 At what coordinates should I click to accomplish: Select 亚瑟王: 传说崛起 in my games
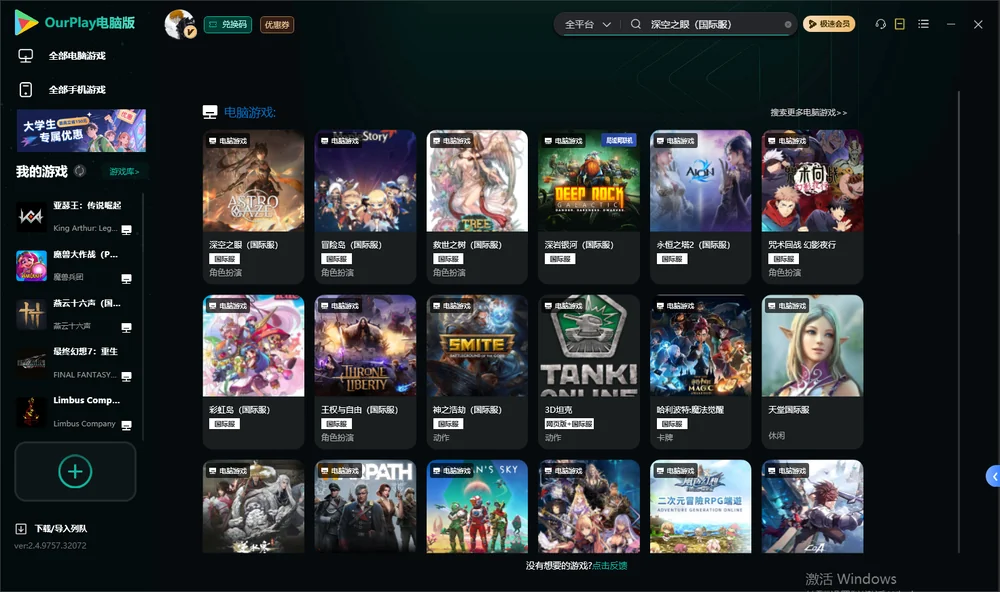pos(75,217)
